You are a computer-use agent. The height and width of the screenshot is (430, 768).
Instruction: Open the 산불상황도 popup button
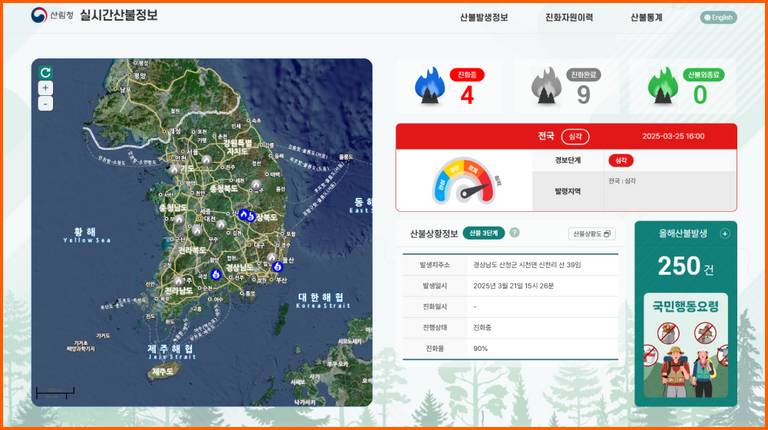pos(592,234)
